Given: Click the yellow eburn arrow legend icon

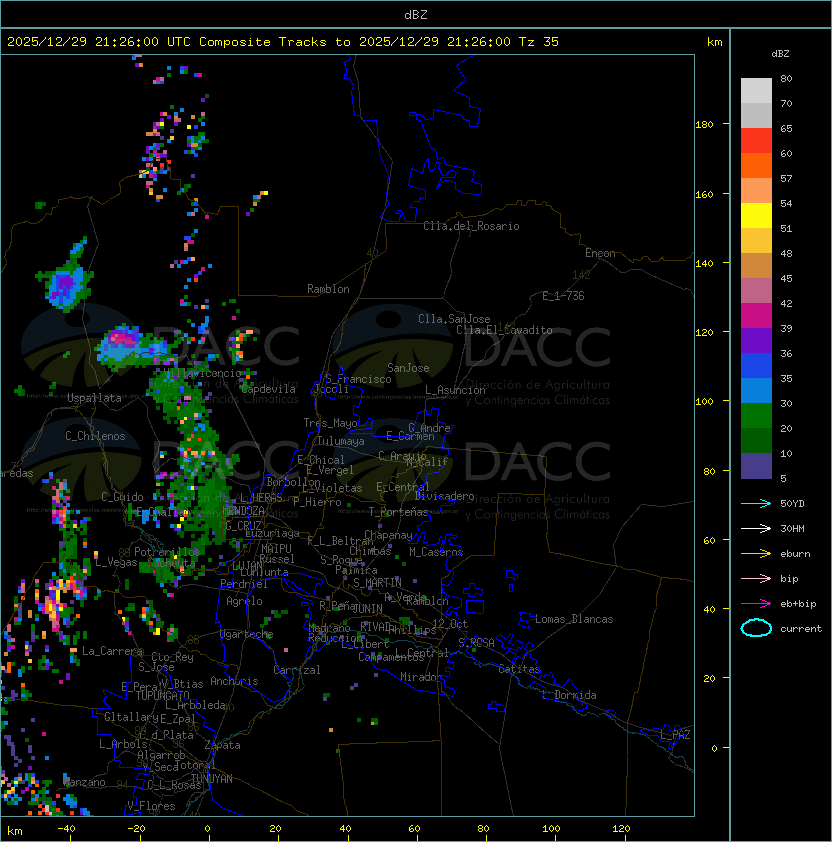Looking at the screenshot, I should click(x=756, y=554).
